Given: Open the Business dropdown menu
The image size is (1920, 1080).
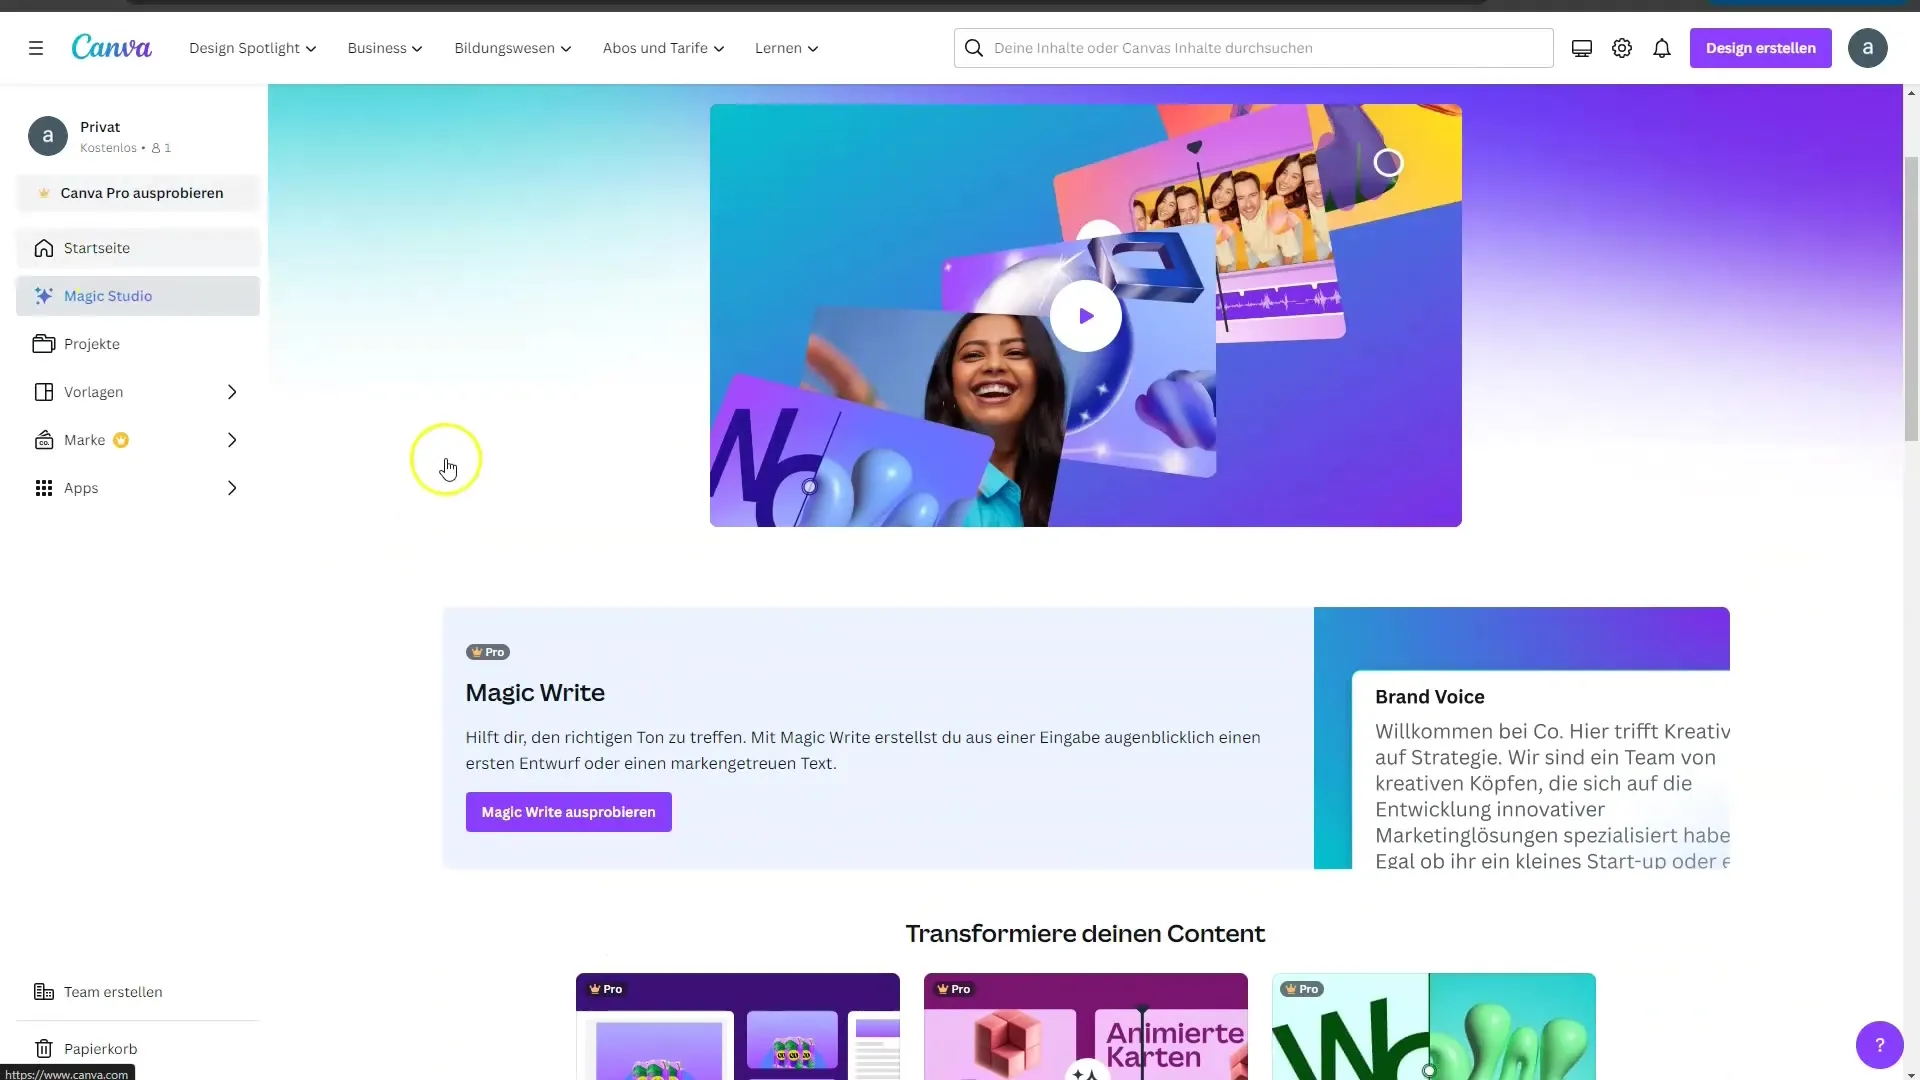Looking at the screenshot, I should [x=384, y=49].
